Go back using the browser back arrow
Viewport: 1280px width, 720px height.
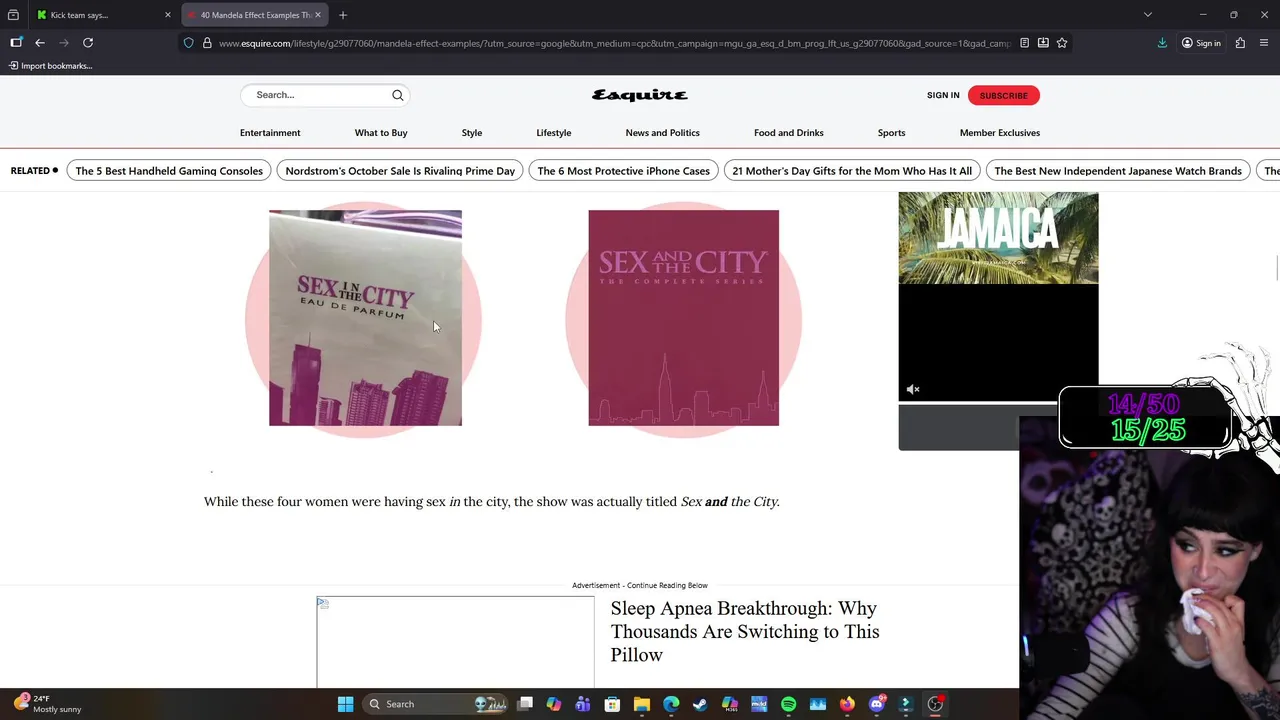coord(40,43)
